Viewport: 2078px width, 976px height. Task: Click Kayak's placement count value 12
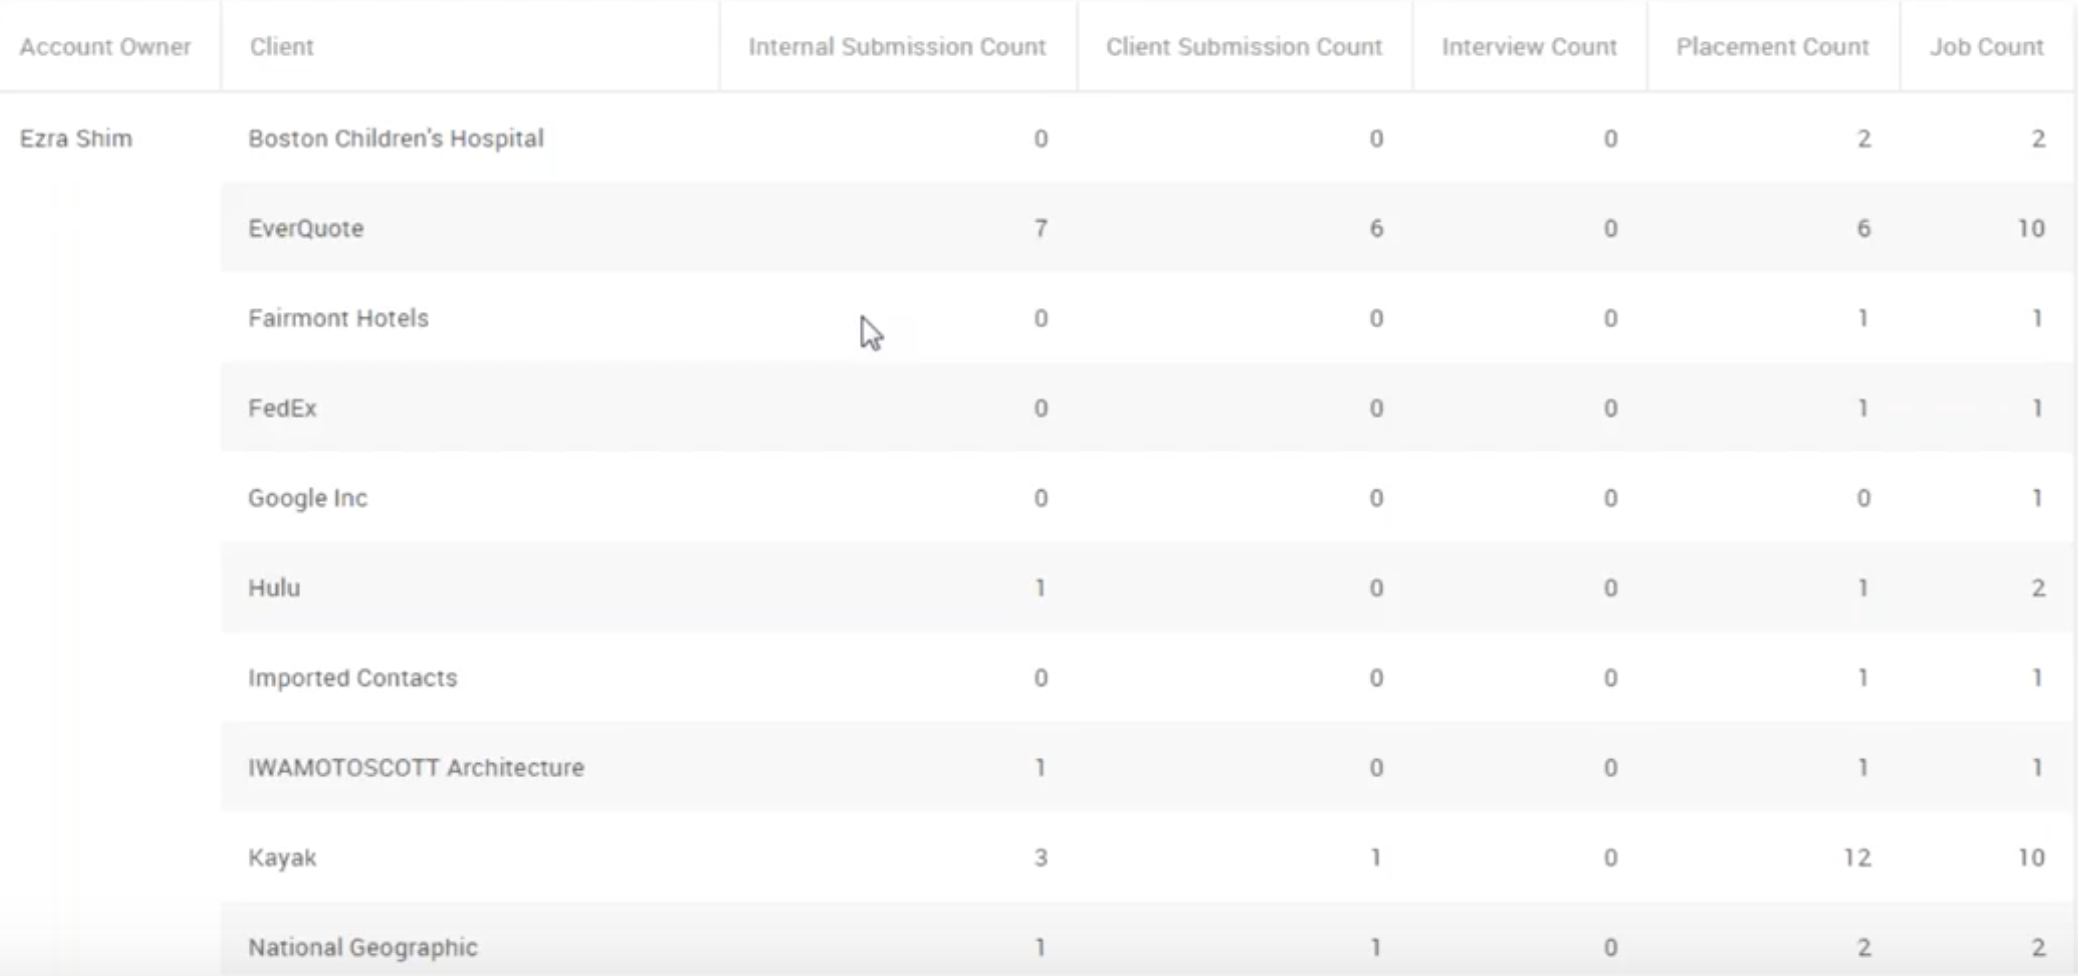click(1856, 858)
